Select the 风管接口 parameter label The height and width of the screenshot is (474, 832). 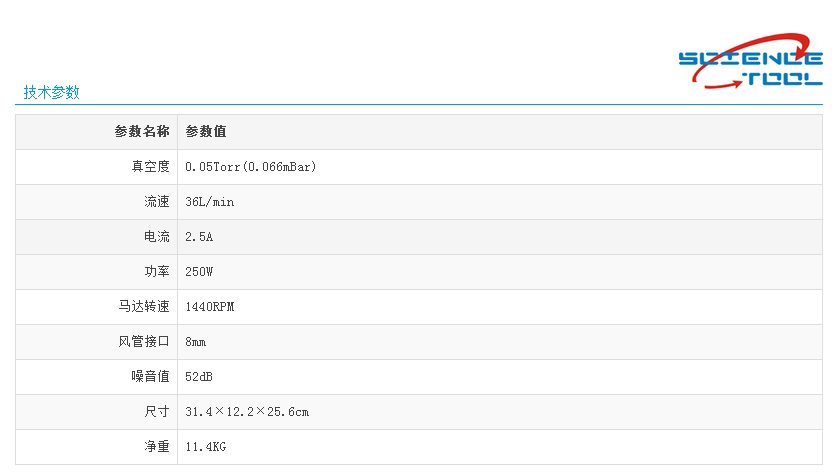tap(144, 342)
